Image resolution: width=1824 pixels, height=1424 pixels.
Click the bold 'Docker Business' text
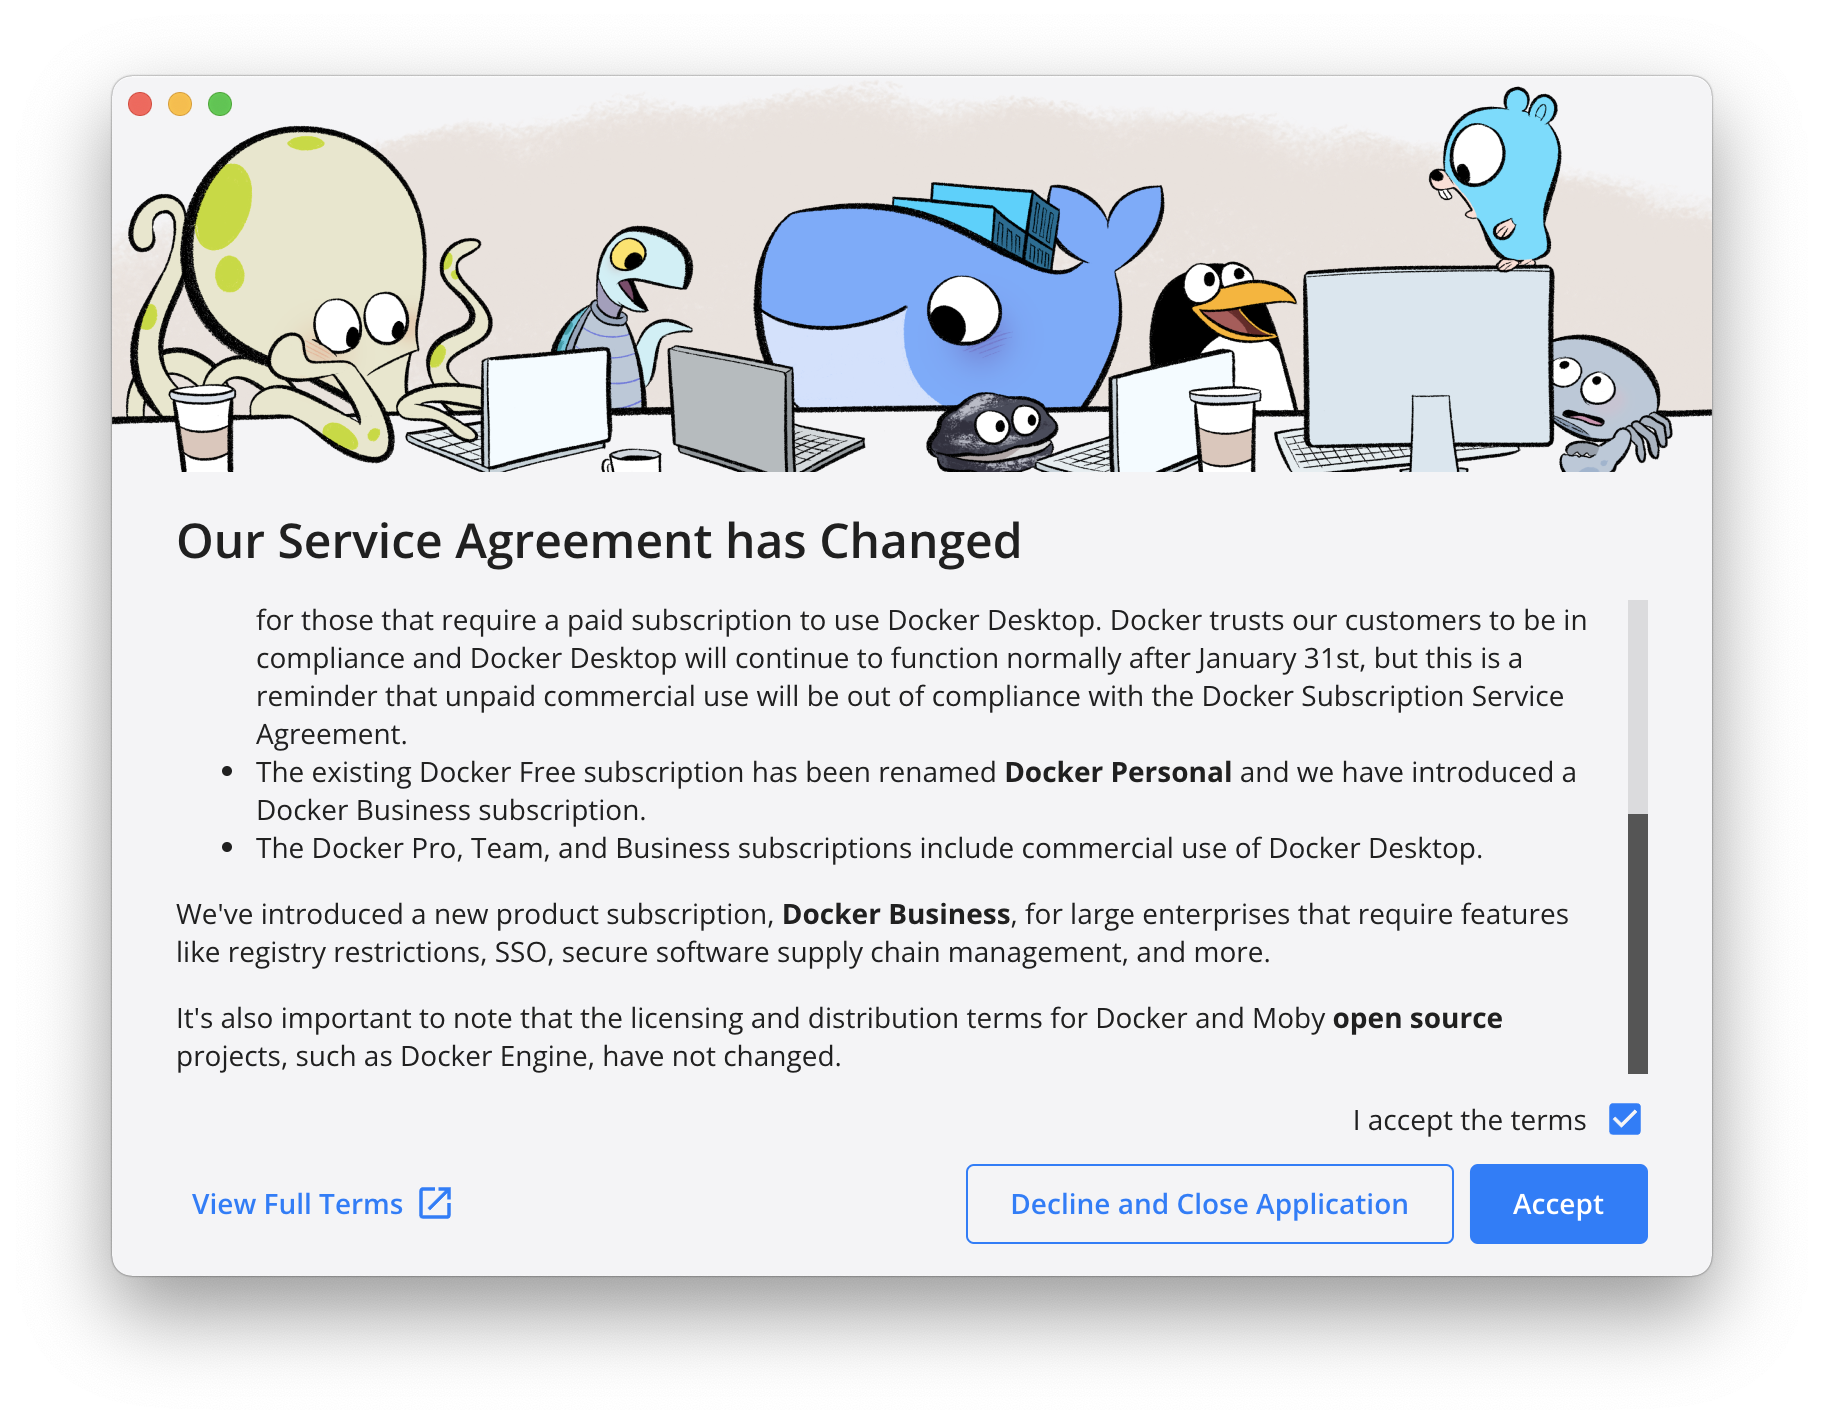[x=896, y=914]
